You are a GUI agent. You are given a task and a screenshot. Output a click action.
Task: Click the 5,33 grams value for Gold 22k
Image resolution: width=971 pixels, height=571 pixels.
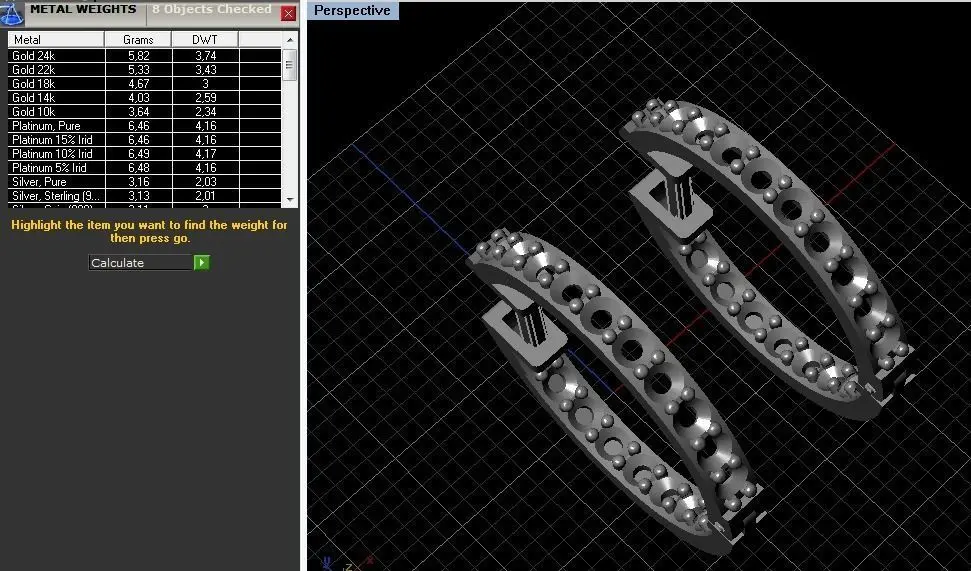pyautogui.click(x=139, y=70)
